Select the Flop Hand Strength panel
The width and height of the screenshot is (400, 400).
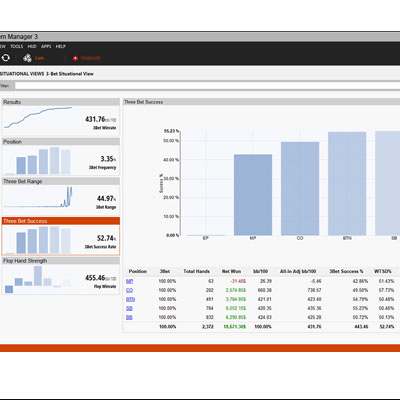pos(61,276)
